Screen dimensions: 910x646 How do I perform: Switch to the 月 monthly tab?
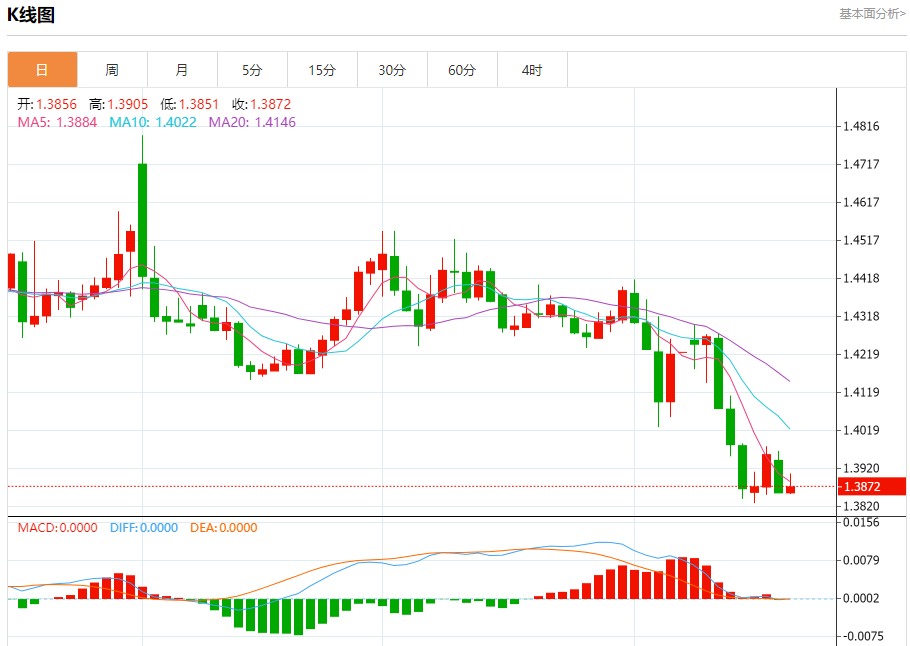point(182,70)
